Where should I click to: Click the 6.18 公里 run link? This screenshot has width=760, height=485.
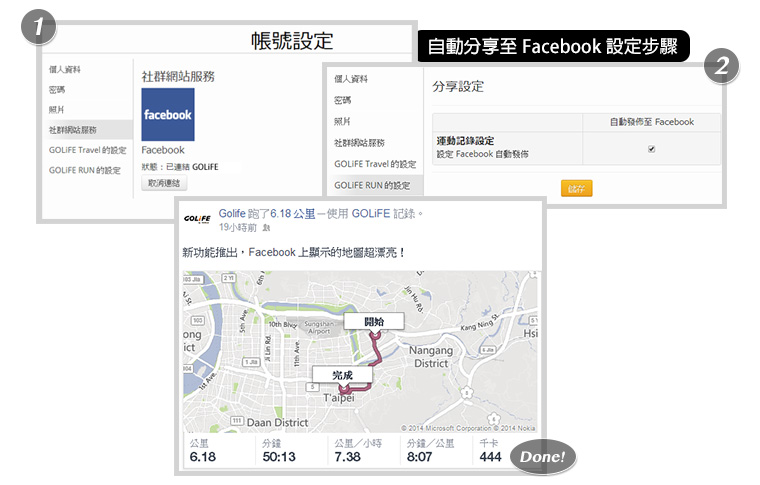pyautogui.click(x=293, y=214)
